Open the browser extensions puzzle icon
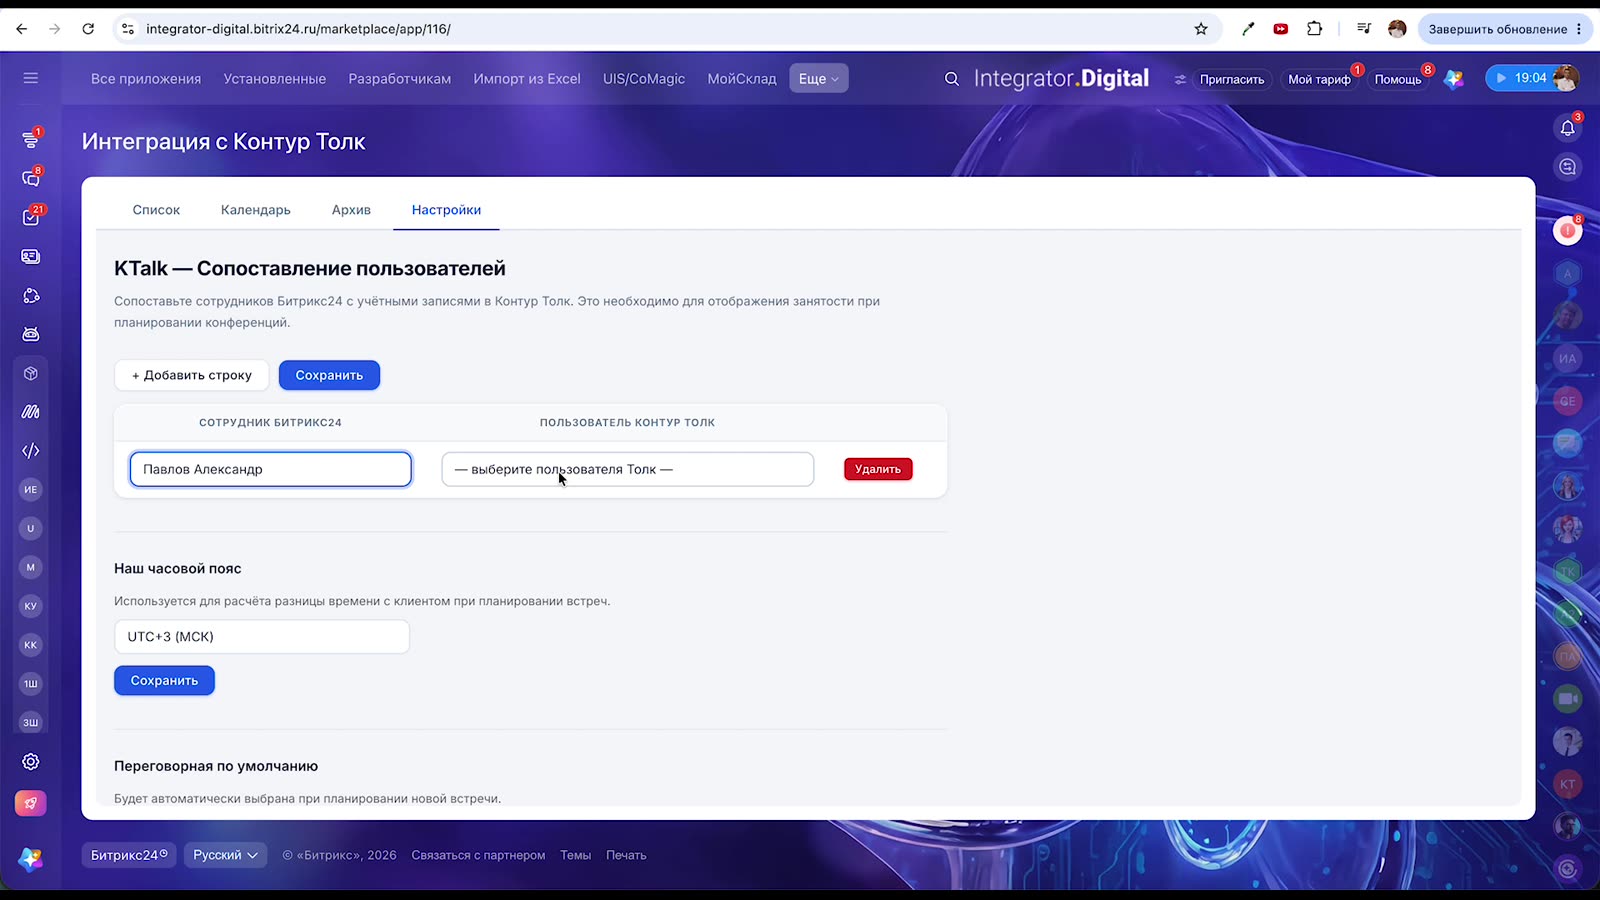This screenshot has width=1600, height=900. [1315, 29]
